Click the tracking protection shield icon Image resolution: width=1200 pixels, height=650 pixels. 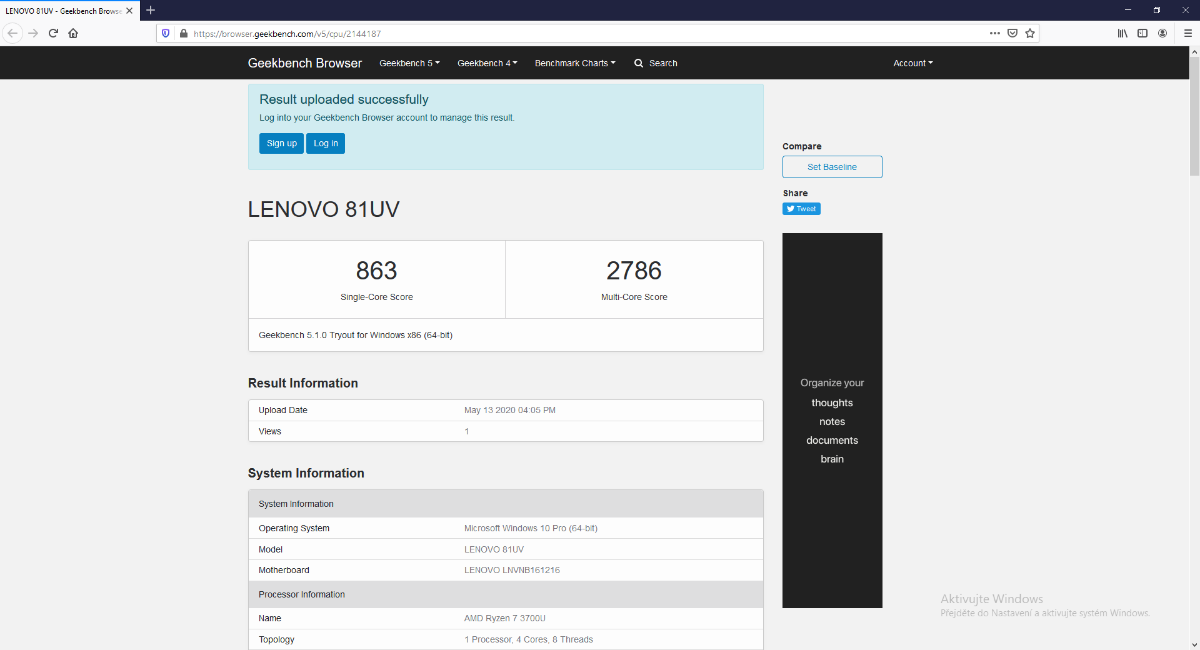(166, 33)
